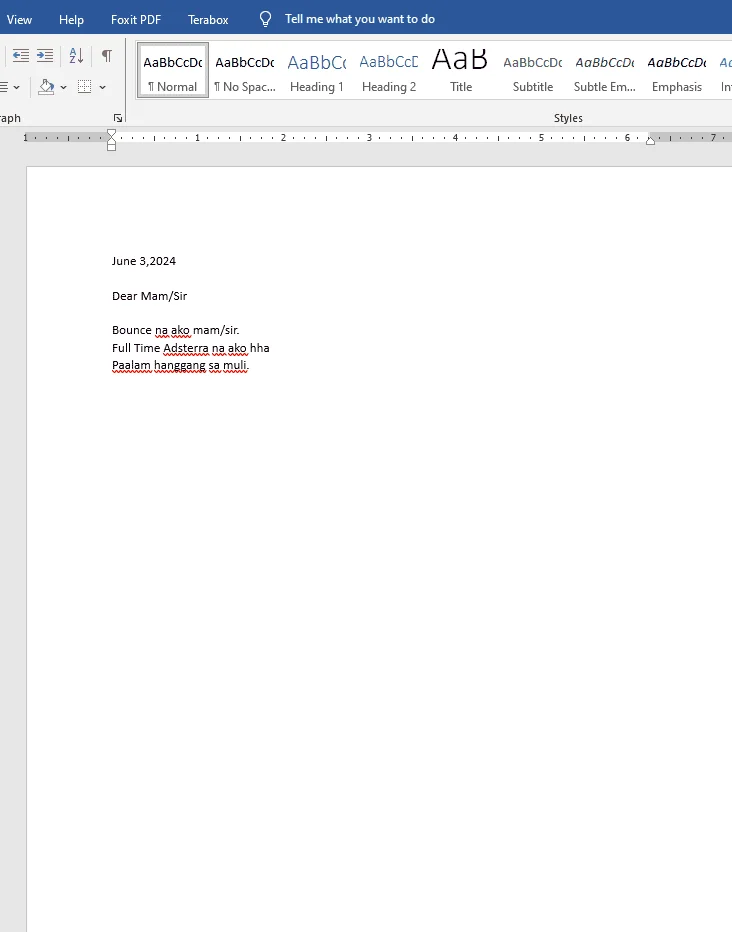Screen dimensions: 732x932
Task: Apply the Normal style
Action: 173,70
